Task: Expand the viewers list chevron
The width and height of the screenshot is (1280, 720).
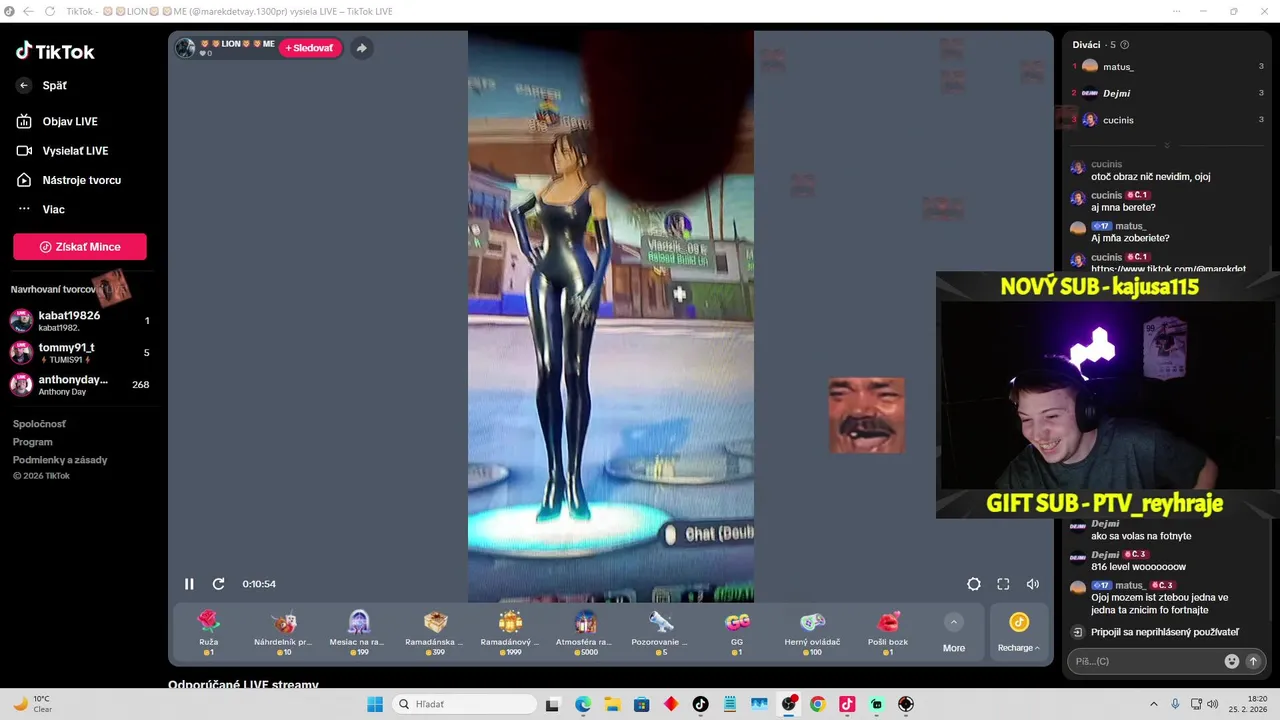Action: pyautogui.click(x=1166, y=145)
